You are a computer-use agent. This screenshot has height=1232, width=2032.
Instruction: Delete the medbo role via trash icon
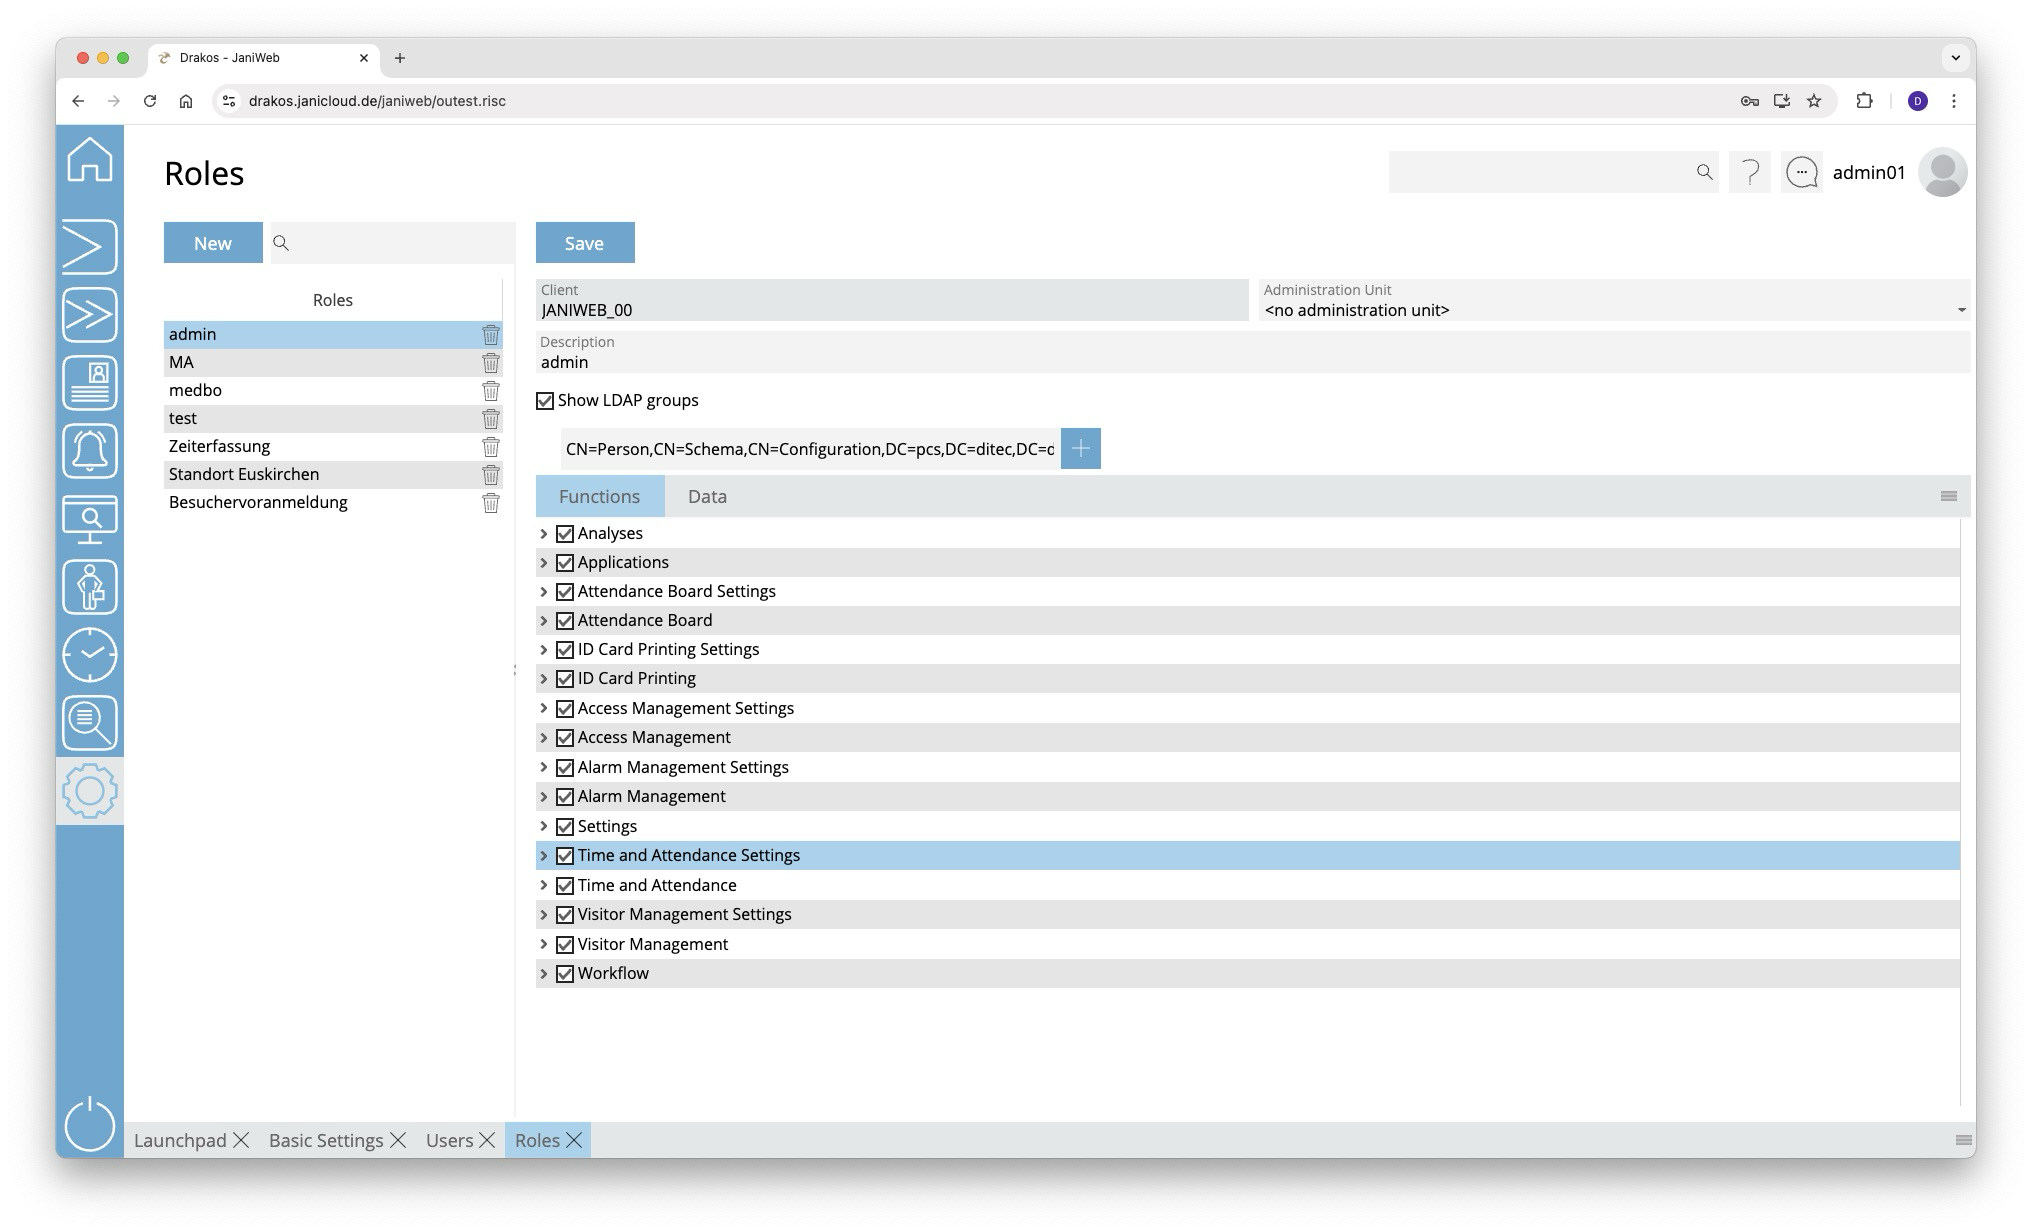click(490, 391)
